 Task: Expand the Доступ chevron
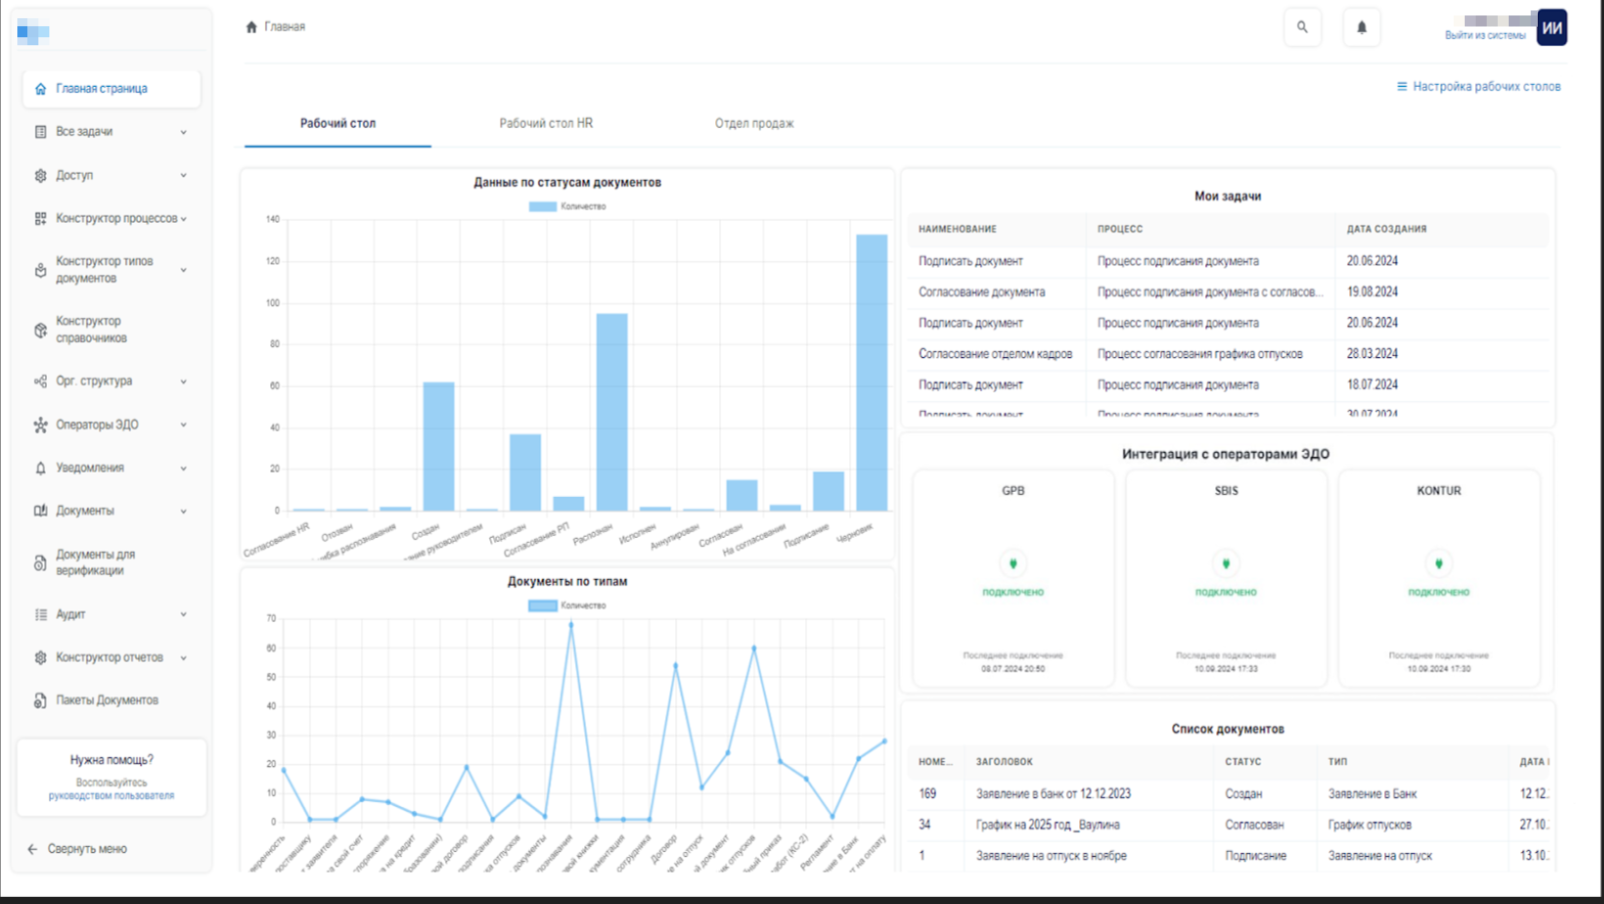(x=183, y=175)
